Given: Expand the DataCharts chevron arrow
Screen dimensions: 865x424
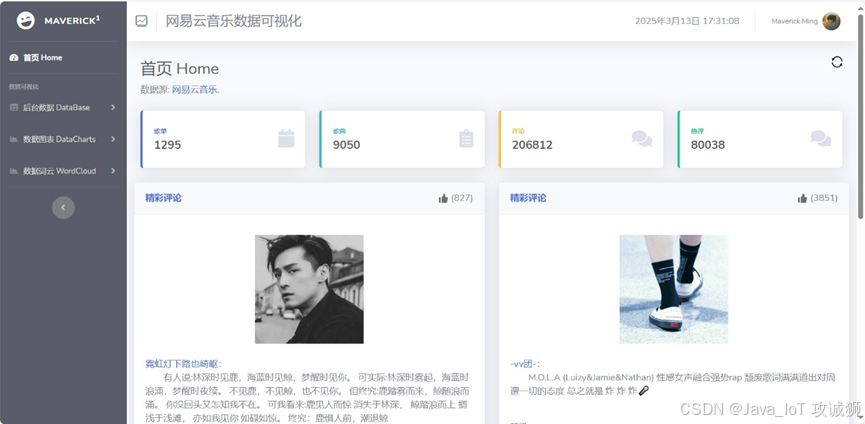Looking at the screenshot, I should coord(113,139).
